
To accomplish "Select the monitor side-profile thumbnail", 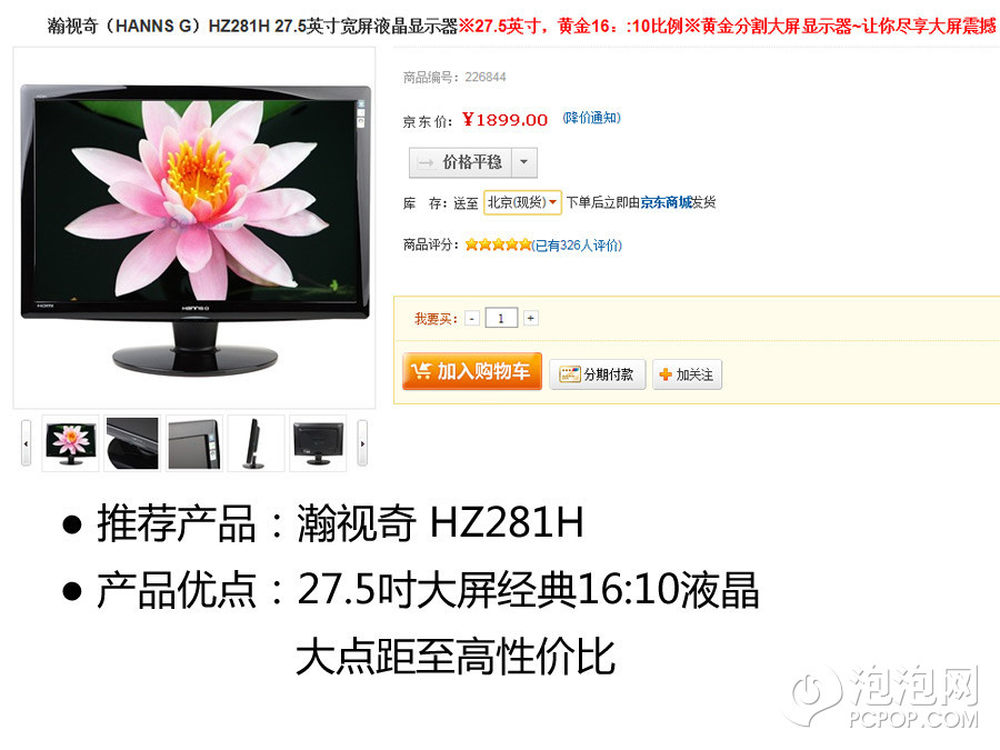I will [x=256, y=443].
